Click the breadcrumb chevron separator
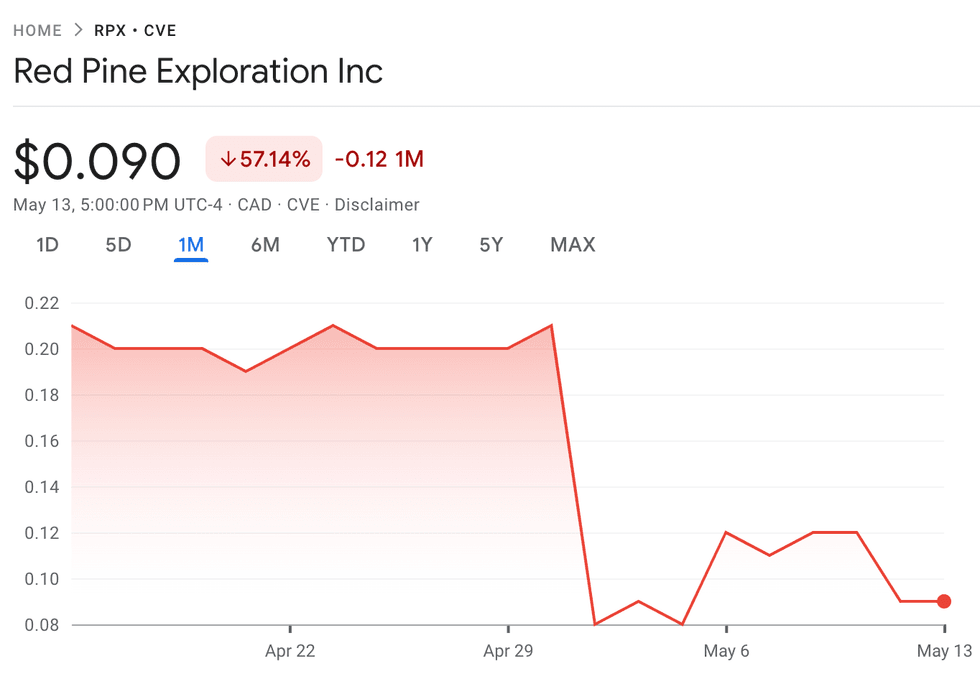The image size is (980, 684). (78, 30)
